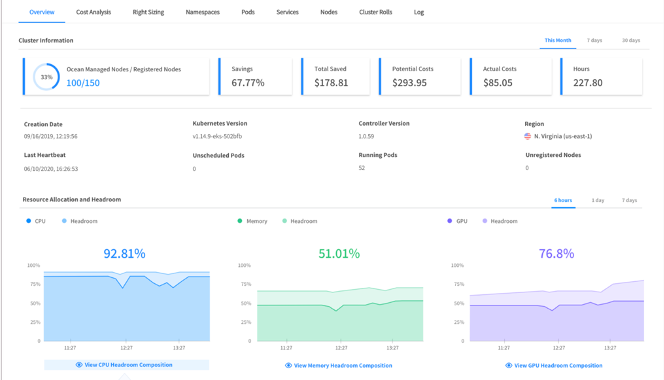
Task: Click the 100/150 managed nodes link
Action: 83,83
